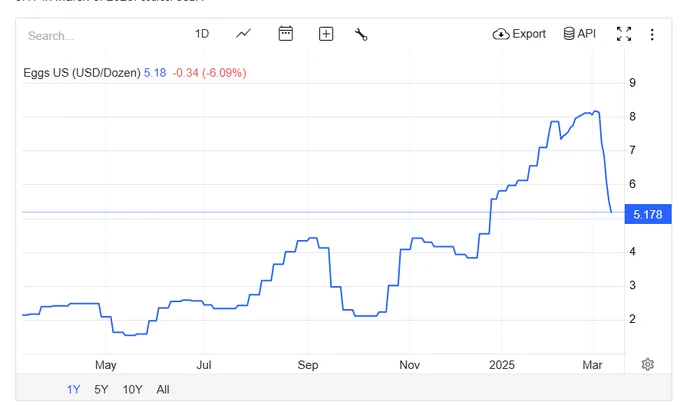680x405 pixels.
Task: Enter fullscreen chart mode
Action: (x=624, y=34)
